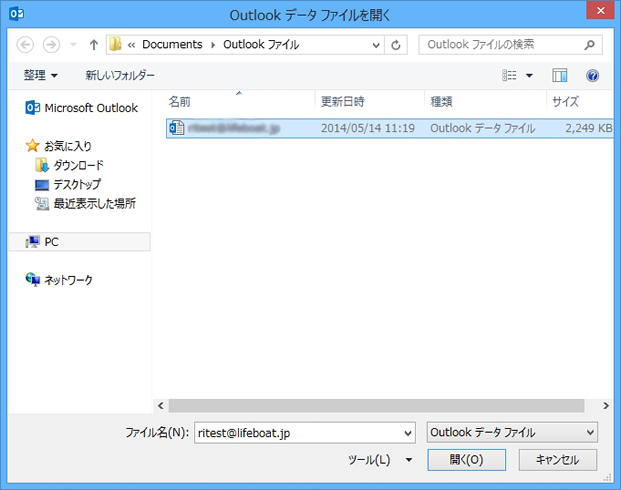The width and height of the screenshot is (621, 490).
Task: Go back with the left arrow button
Action: (25, 44)
